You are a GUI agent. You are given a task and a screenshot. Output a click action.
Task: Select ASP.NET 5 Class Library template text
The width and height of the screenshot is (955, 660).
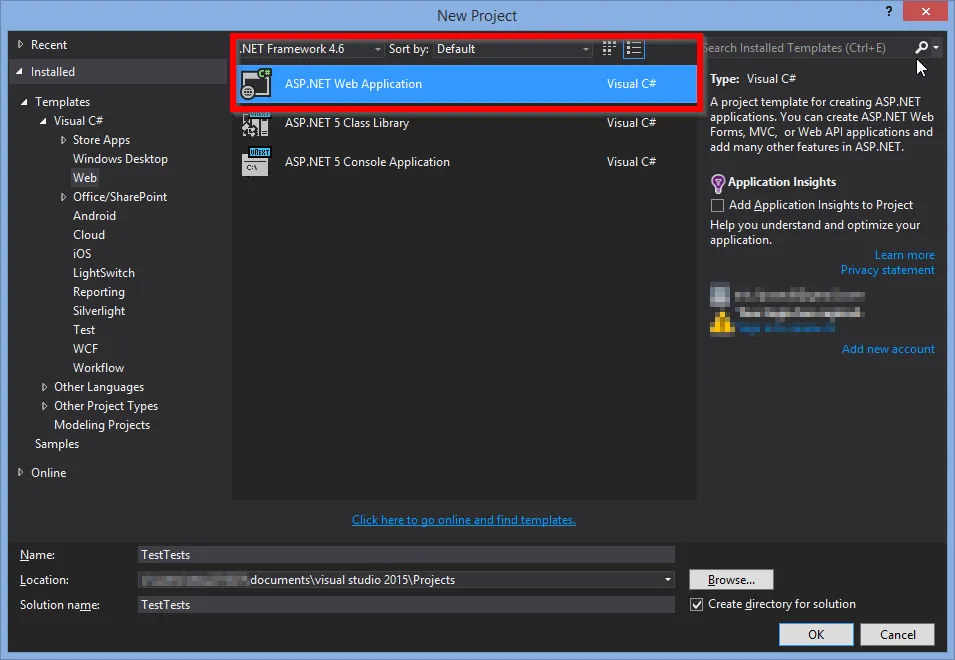tap(347, 123)
